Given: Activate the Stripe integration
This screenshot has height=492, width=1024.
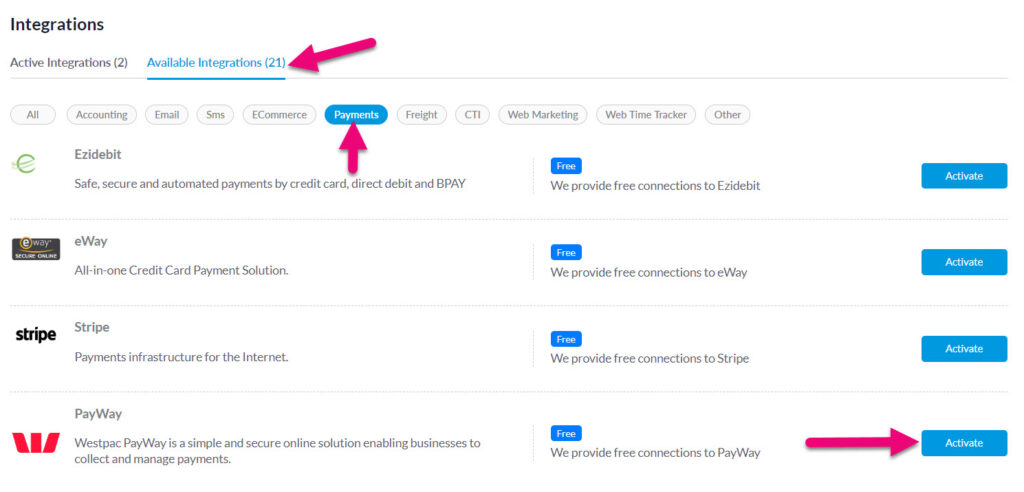Looking at the screenshot, I should [964, 348].
